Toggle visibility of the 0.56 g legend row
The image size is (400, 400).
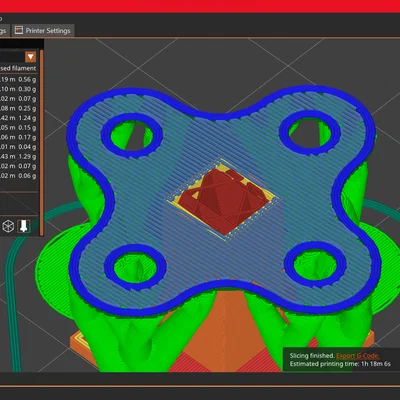pyautogui.click(x=18, y=79)
